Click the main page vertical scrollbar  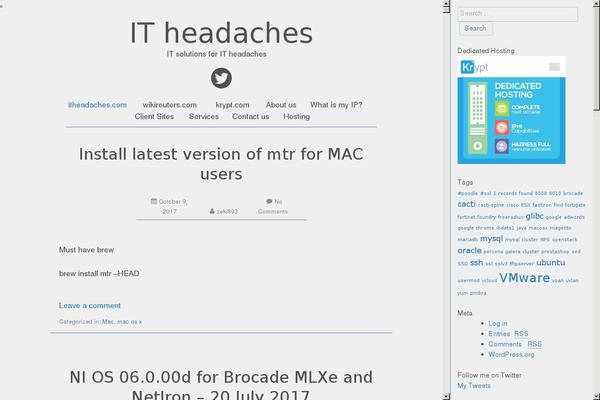[x=446, y=200]
